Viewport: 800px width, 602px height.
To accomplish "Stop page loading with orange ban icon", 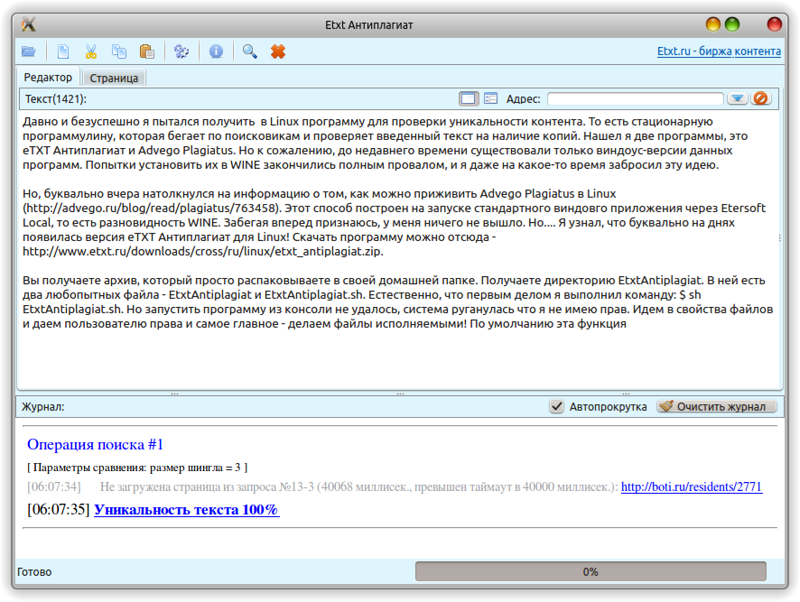I will tap(760, 98).
